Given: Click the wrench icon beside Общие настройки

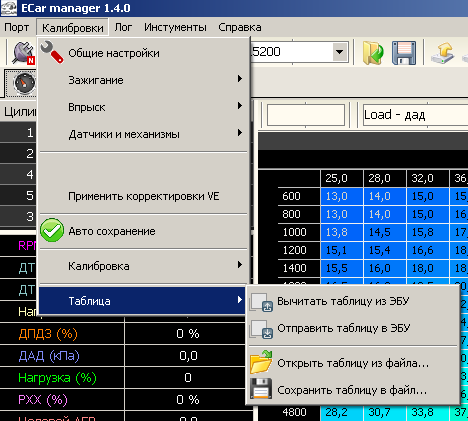Looking at the screenshot, I should pos(52,52).
